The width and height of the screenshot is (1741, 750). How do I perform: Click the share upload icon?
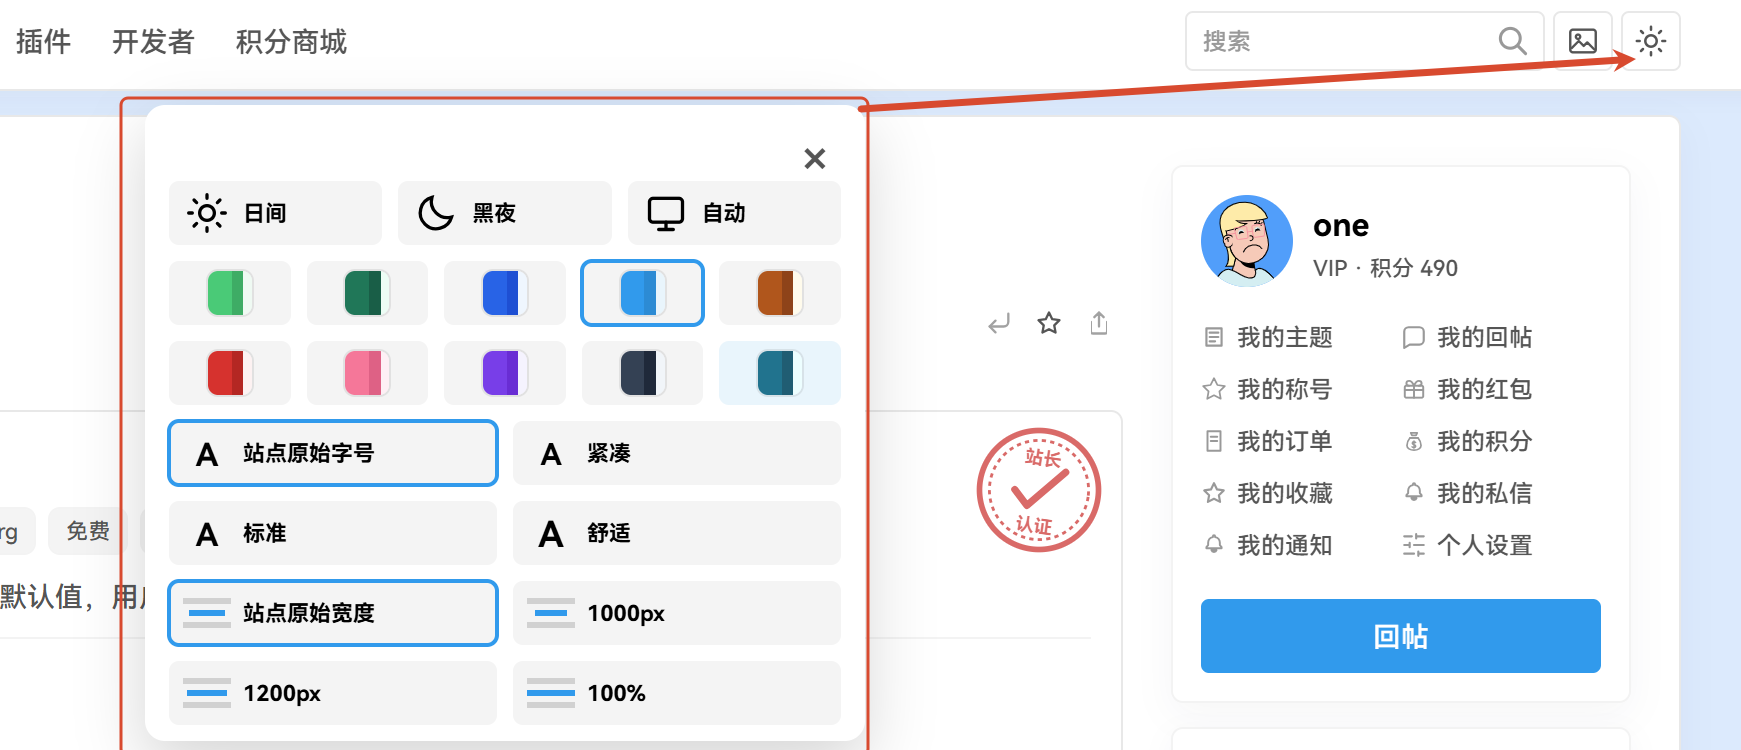point(1099,323)
